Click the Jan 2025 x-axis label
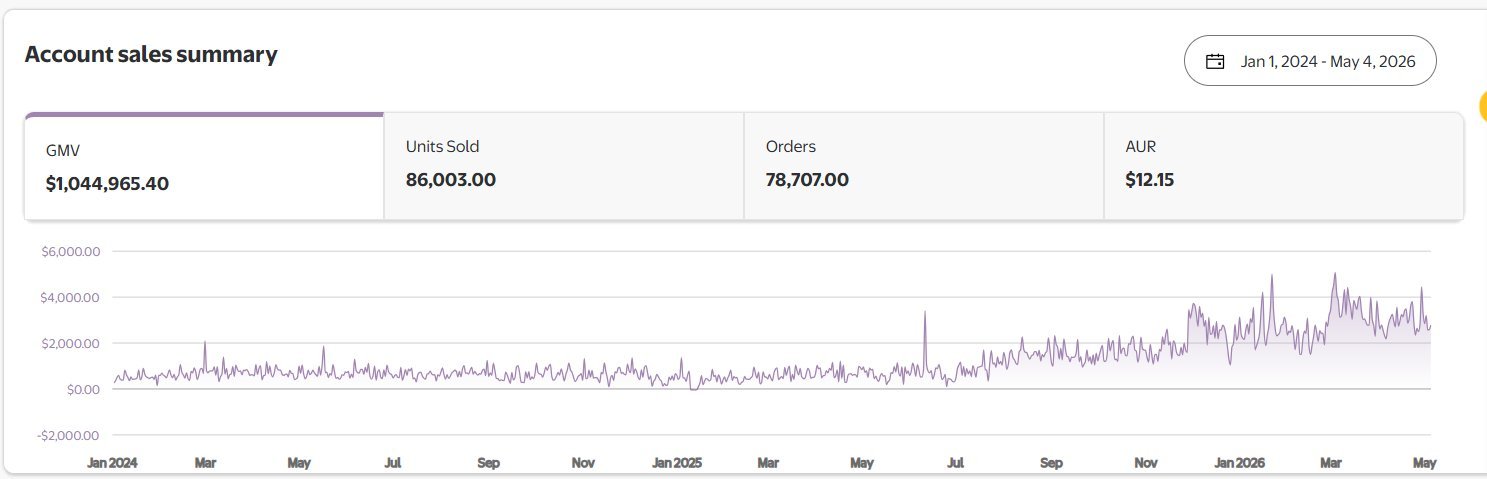 pos(677,463)
